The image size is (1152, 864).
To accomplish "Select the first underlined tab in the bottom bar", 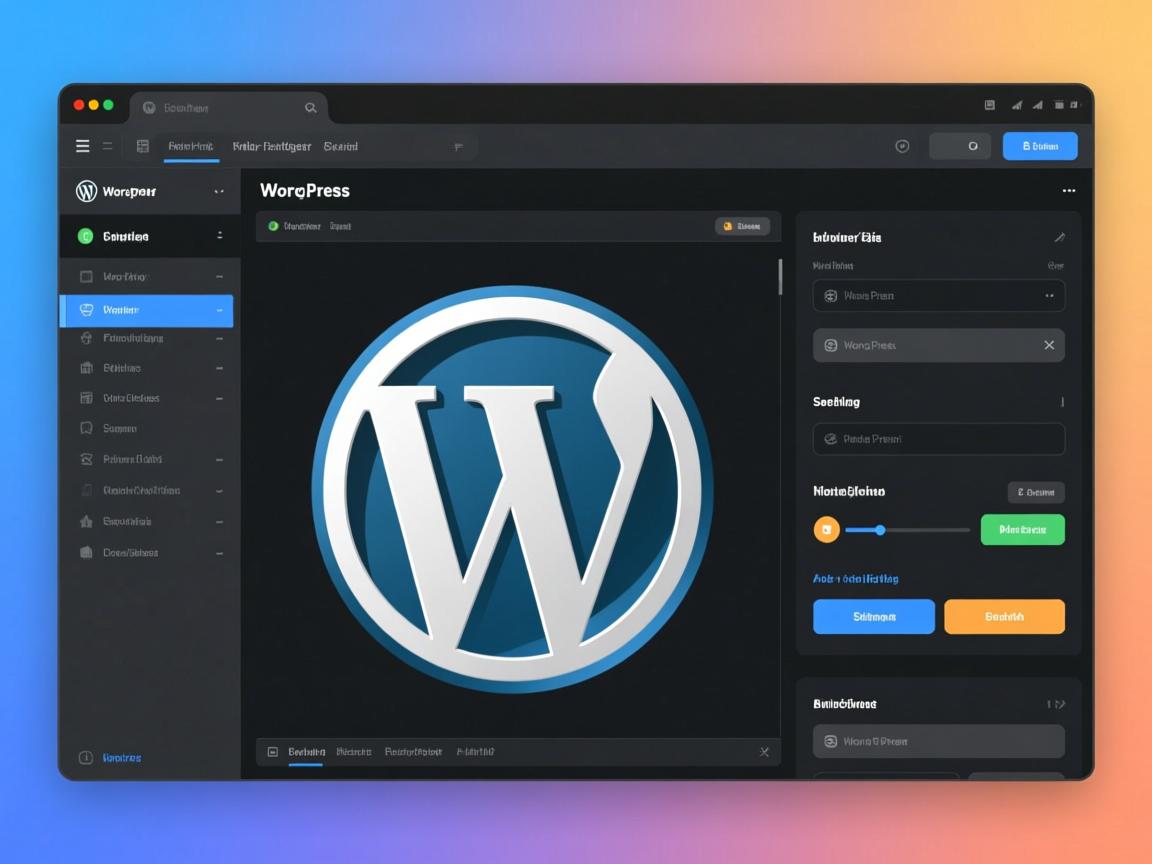I will [306, 752].
